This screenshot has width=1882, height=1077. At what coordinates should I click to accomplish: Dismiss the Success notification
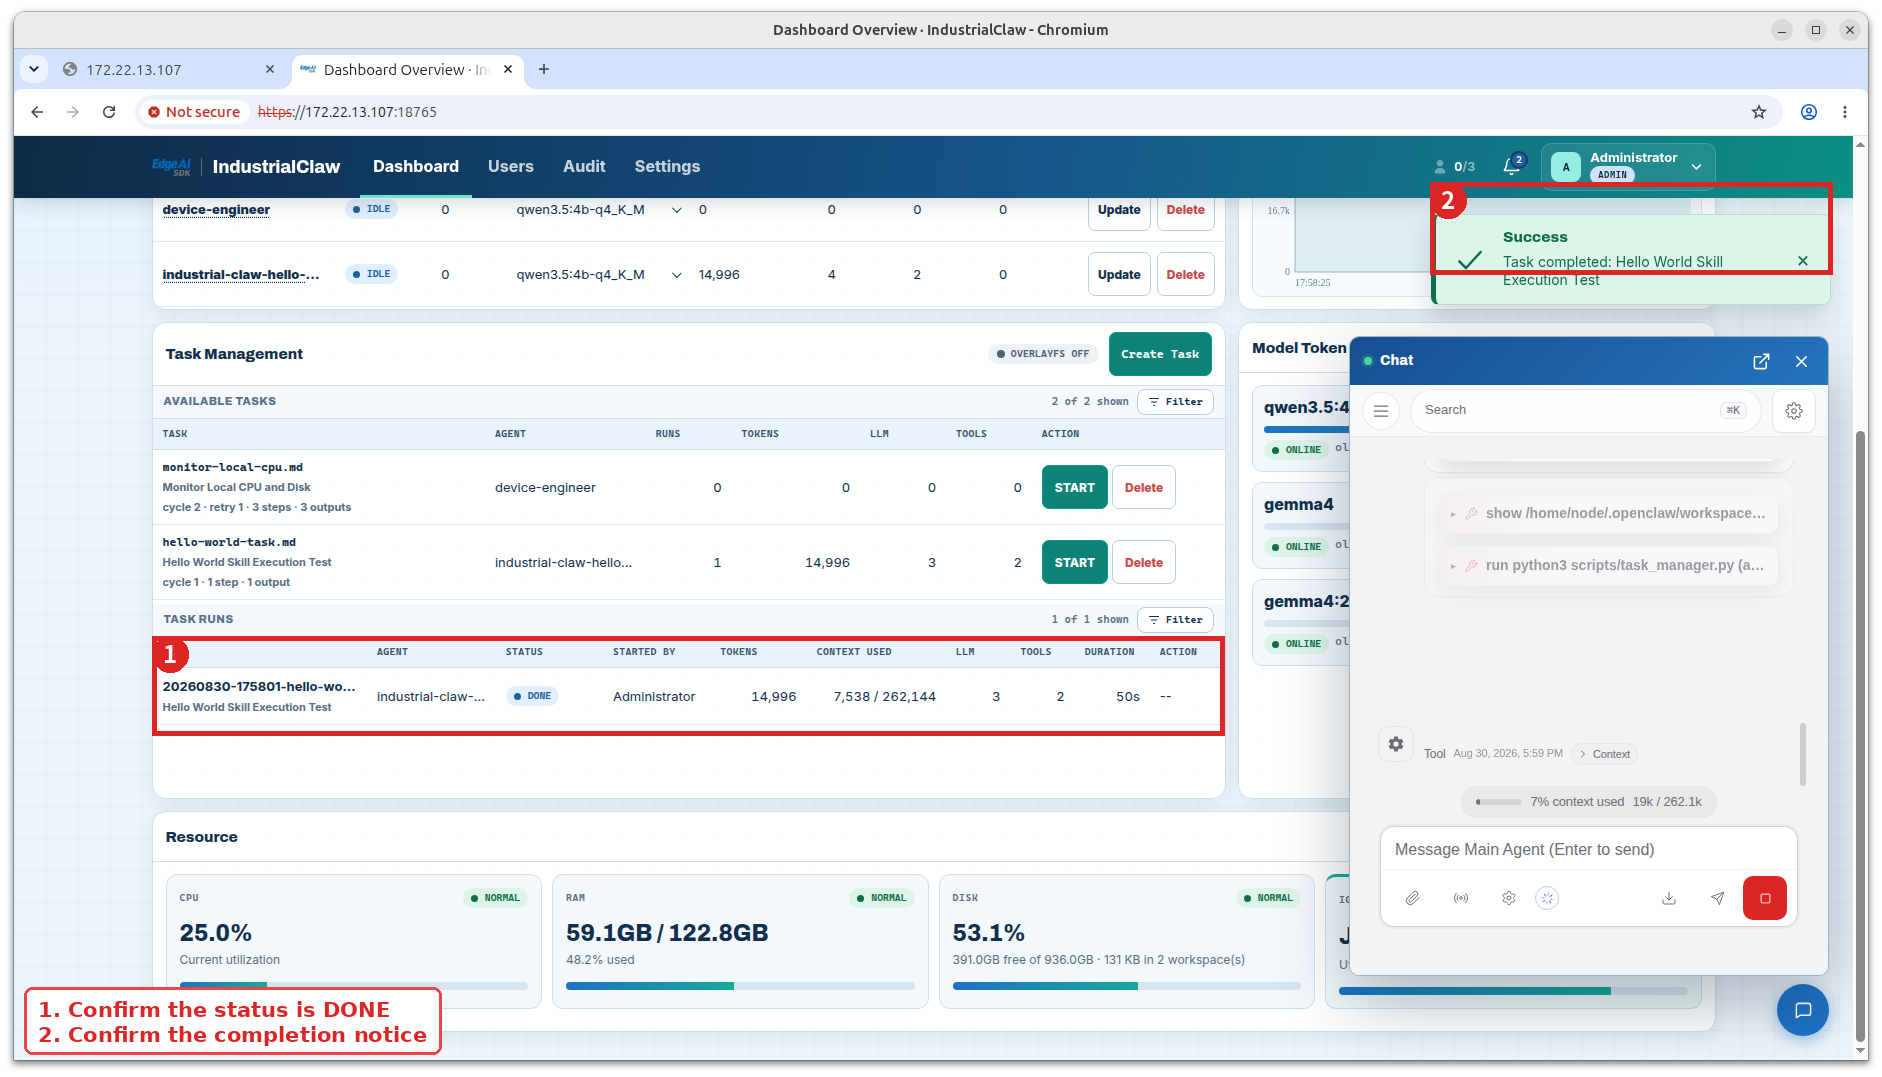click(x=1803, y=261)
